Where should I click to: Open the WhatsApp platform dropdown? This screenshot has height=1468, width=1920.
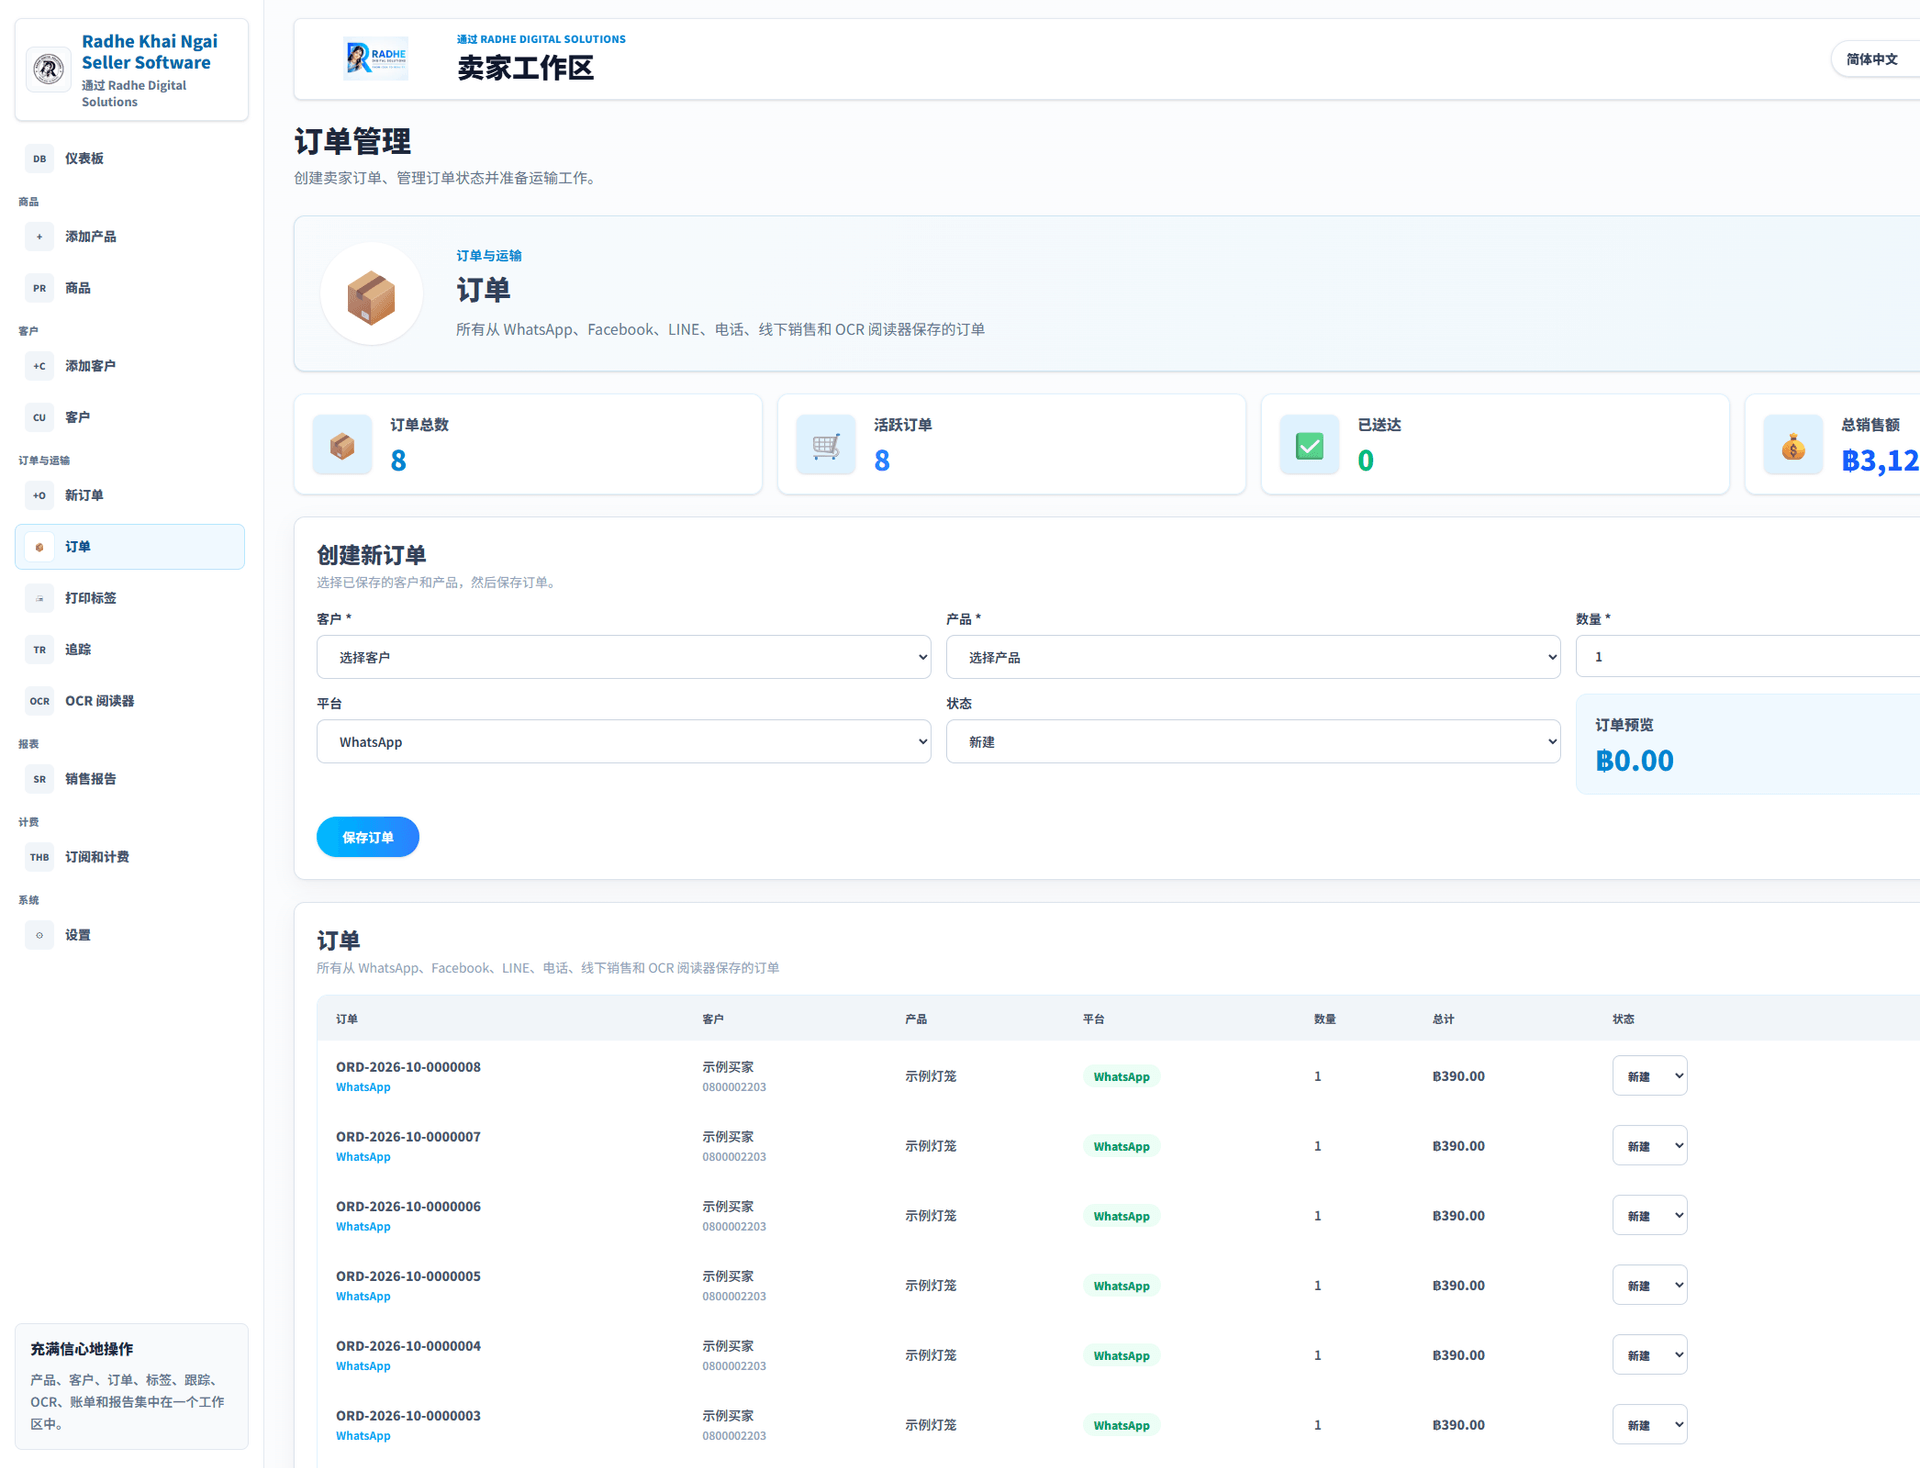click(623, 741)
